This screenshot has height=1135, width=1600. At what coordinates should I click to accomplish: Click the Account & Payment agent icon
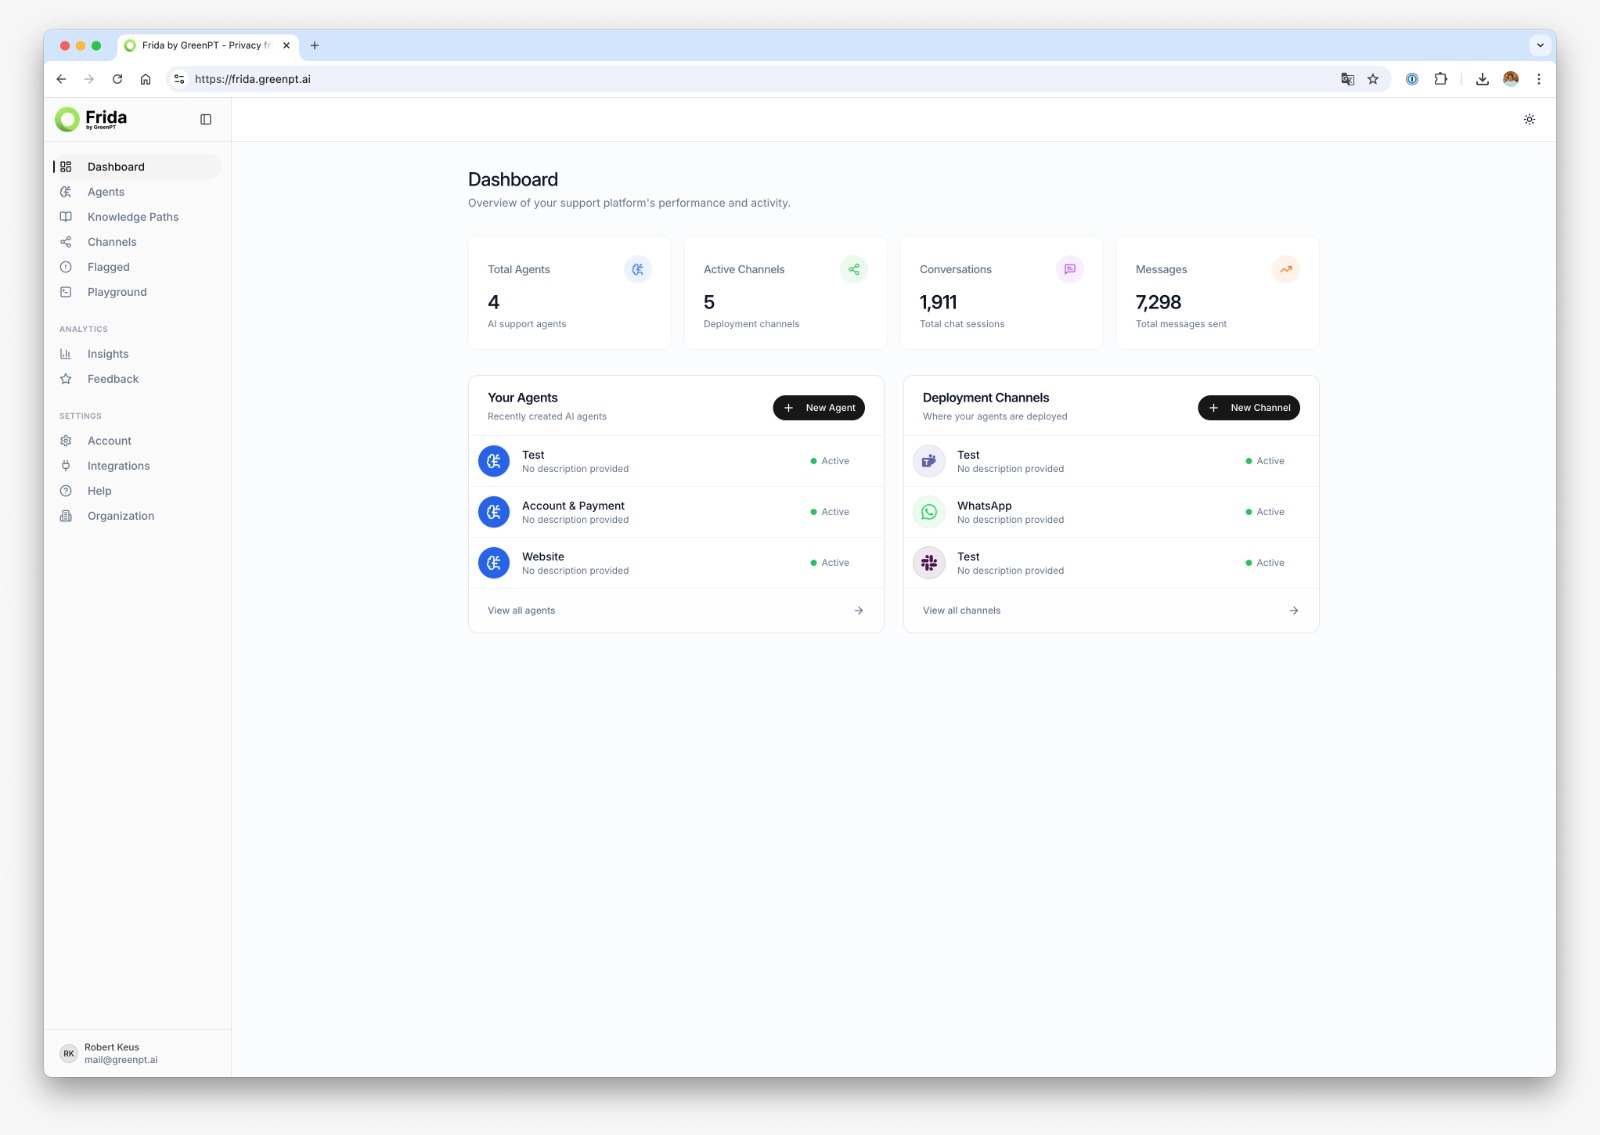494,512
